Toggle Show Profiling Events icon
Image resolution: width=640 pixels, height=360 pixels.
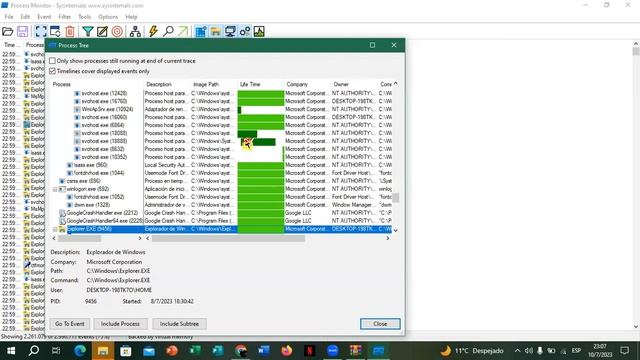(259, 31)
